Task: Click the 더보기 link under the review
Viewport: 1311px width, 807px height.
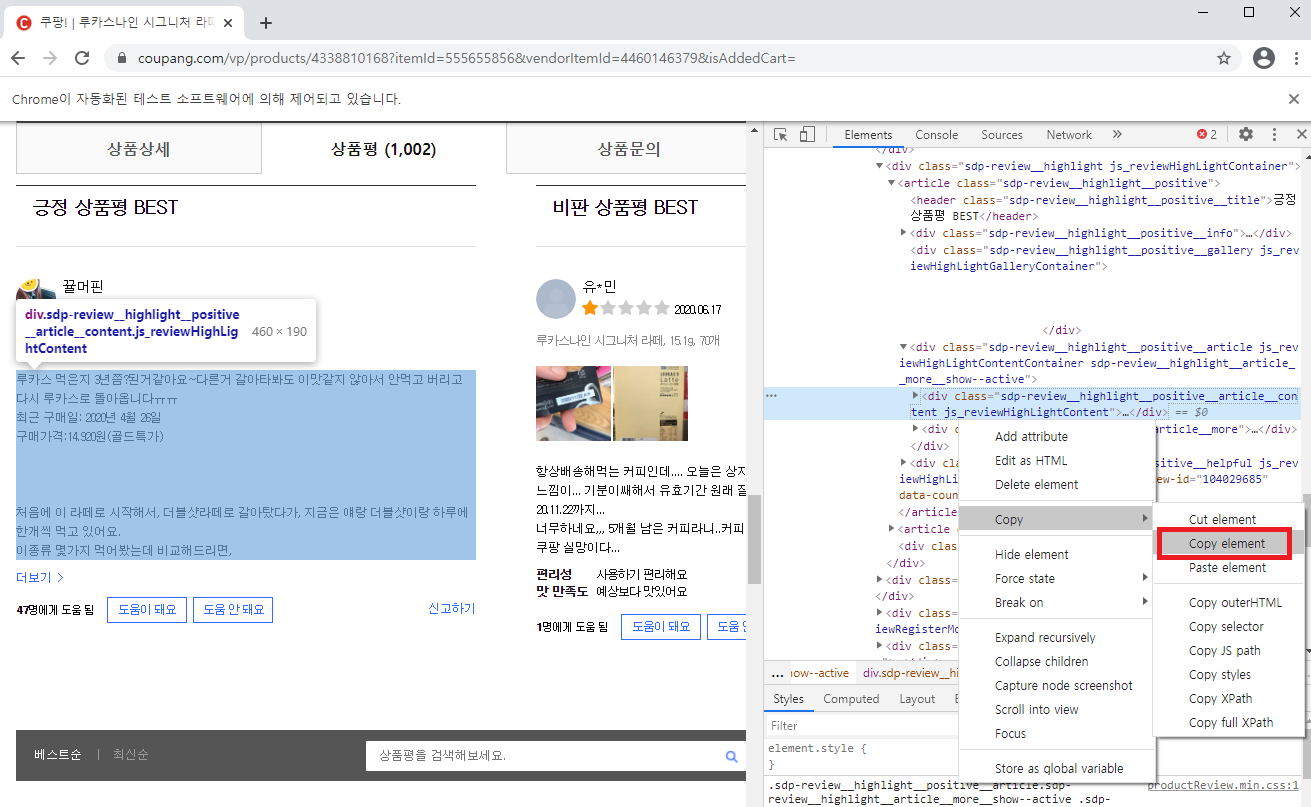Action: [40, 577]
